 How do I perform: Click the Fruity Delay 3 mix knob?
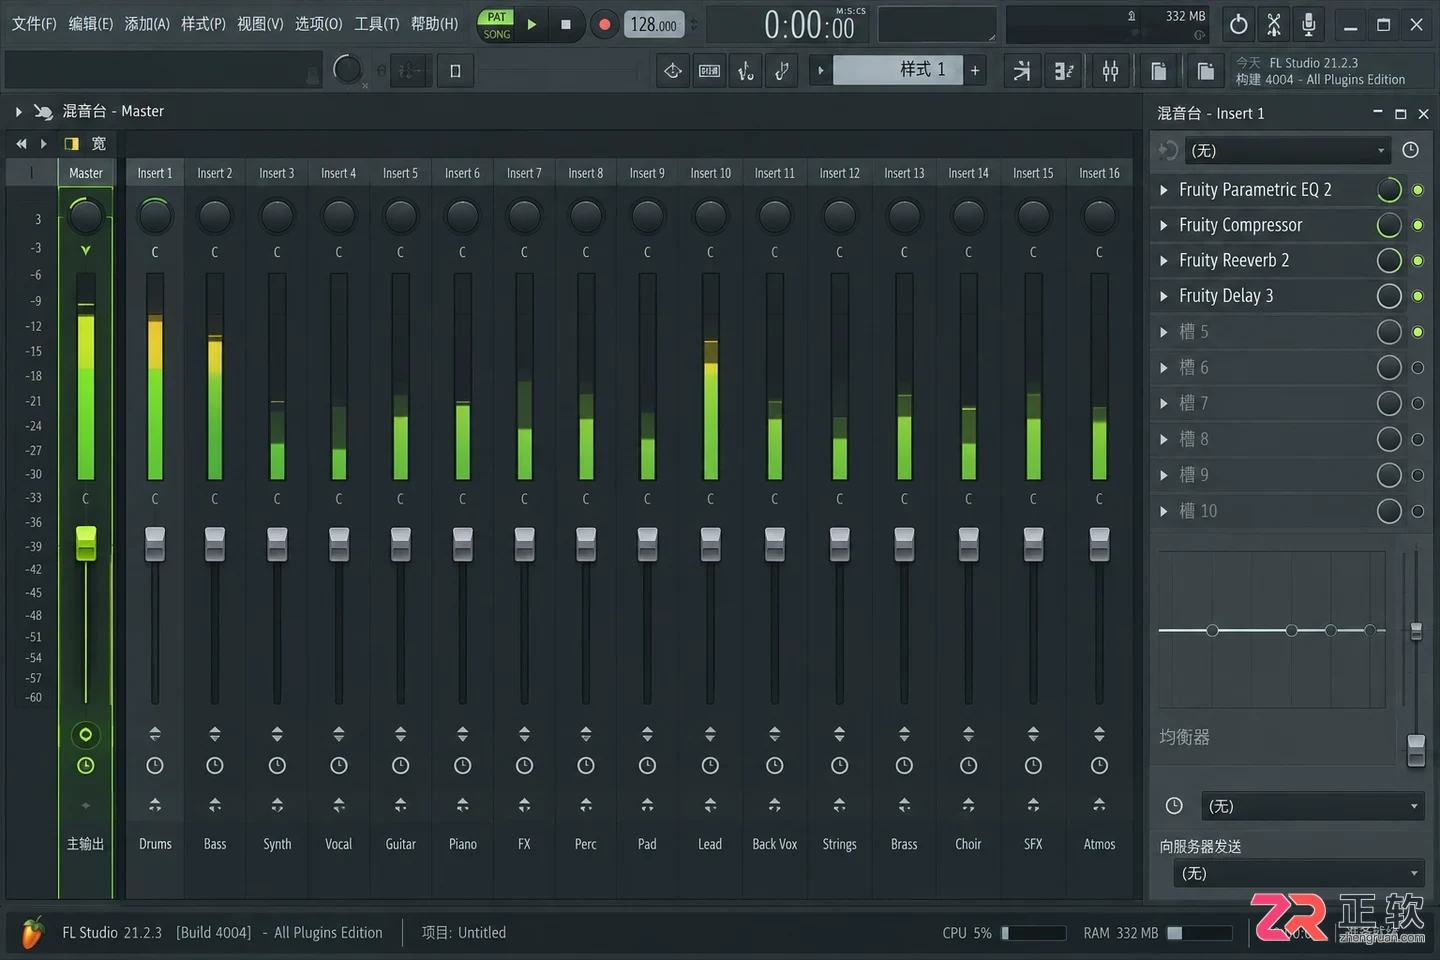coord(1389,296)
